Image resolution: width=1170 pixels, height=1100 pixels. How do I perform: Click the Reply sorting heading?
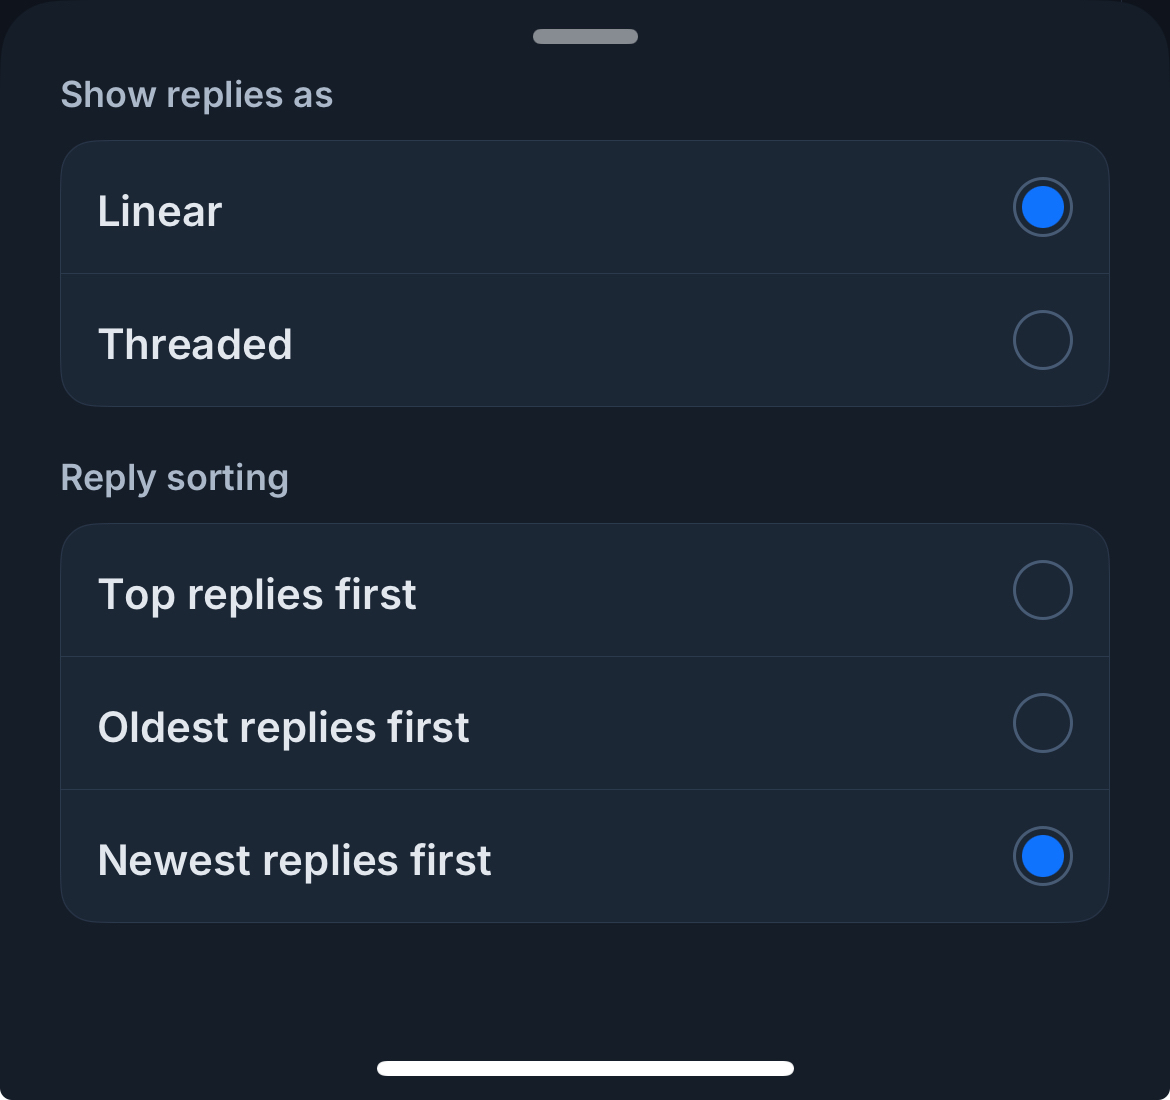click(x=174, y=478)
